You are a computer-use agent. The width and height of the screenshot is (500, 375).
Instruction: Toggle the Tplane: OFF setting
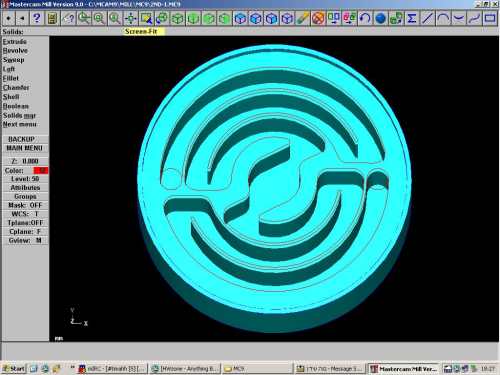click(25, 223)
